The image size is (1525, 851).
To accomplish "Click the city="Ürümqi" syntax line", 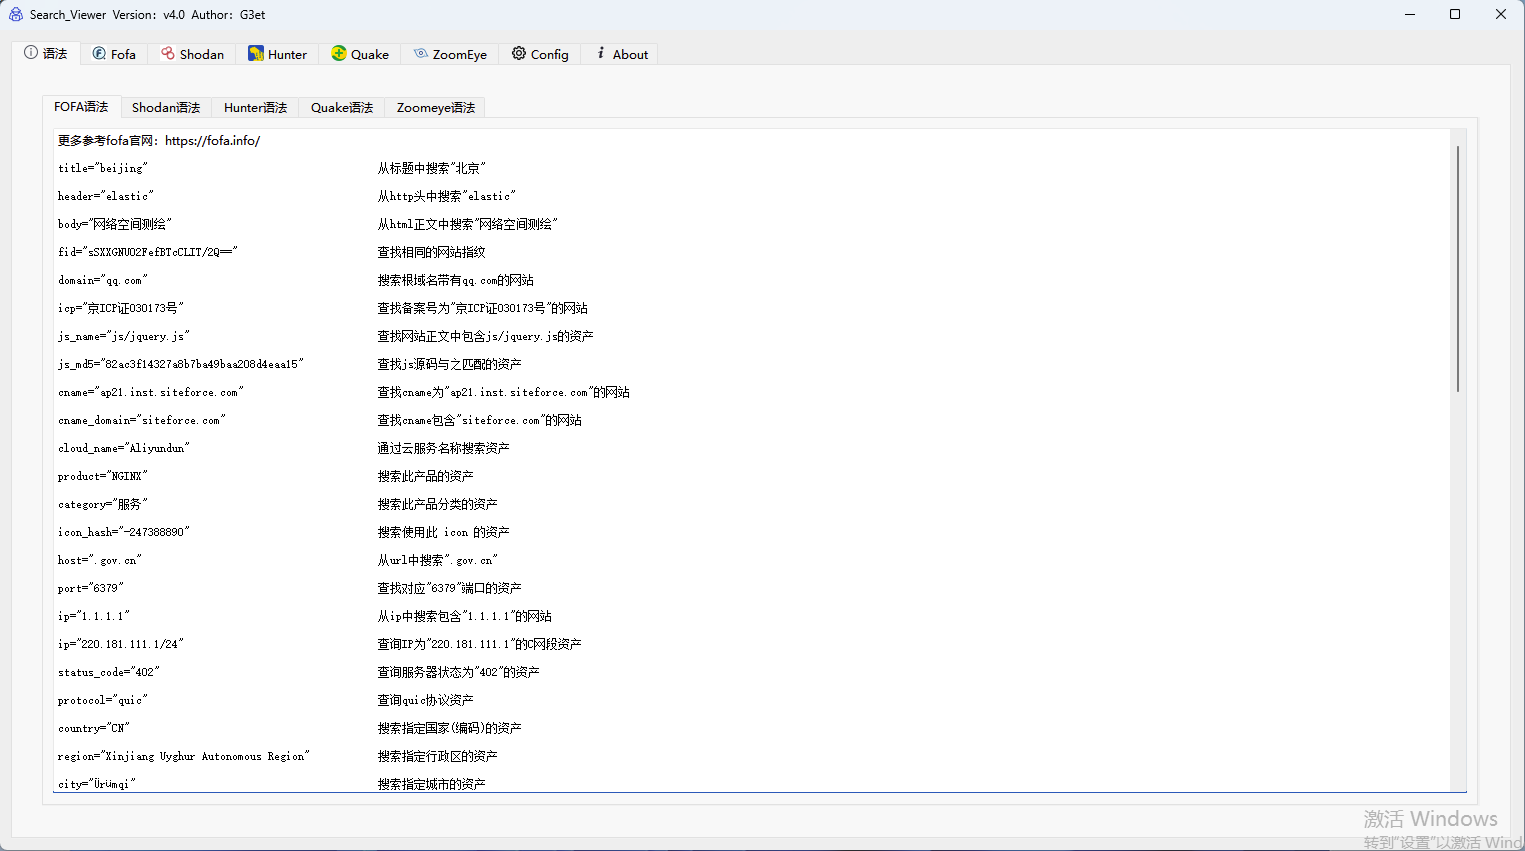I will tap(96, 785).
